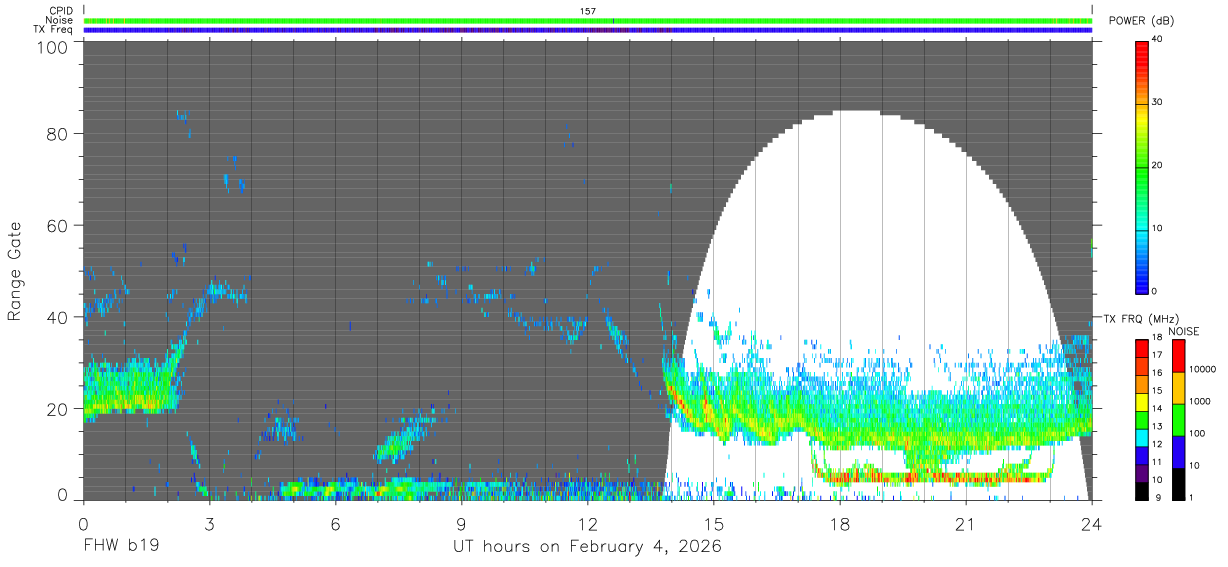Click the '40' tick on the POWER scale
Screen dimensions: 1228x567
pos(1159,40)
